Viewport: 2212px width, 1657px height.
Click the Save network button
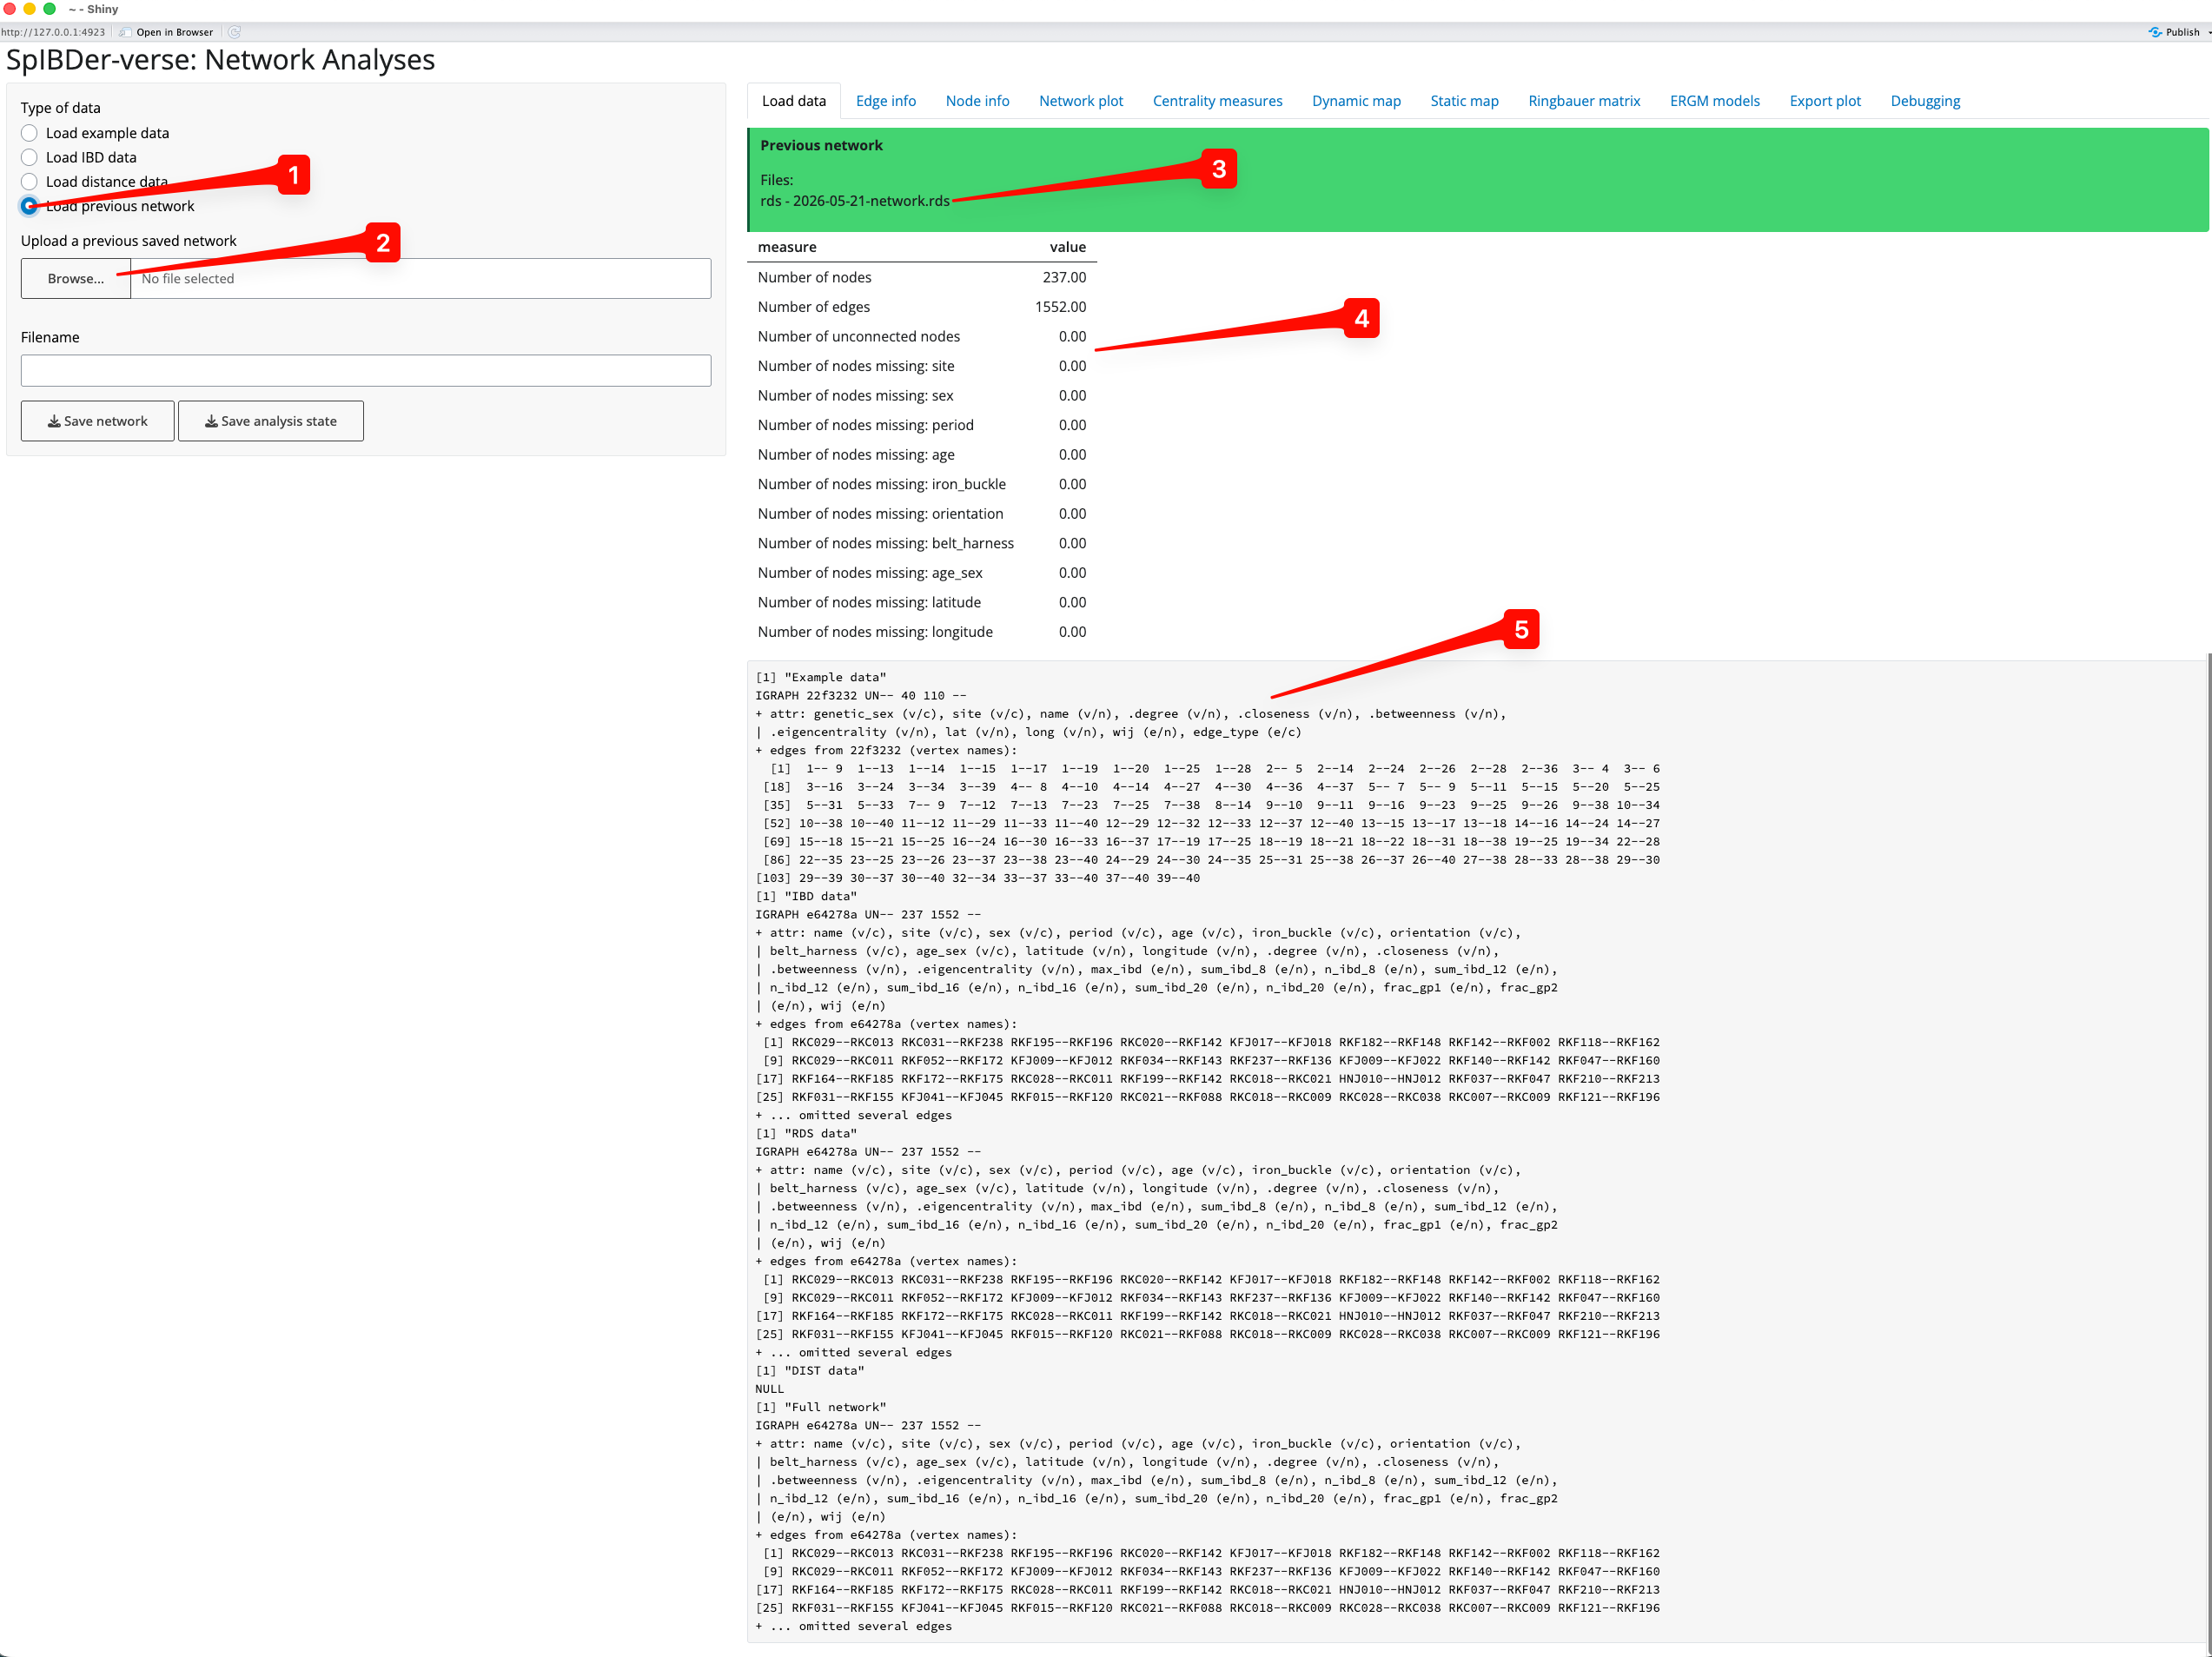tap(98, 421)
